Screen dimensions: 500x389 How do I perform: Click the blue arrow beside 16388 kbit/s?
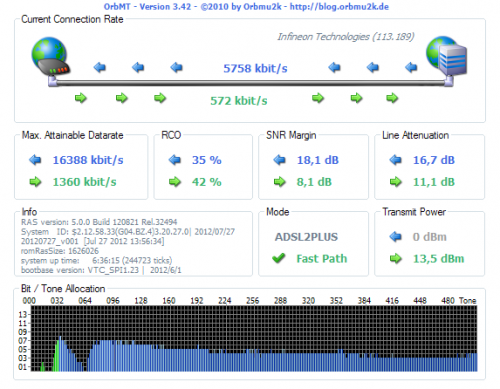[35, 160]
